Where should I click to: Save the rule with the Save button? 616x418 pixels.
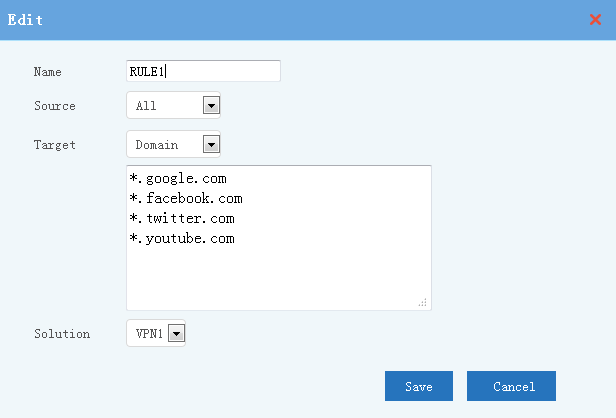pos(419,386)
